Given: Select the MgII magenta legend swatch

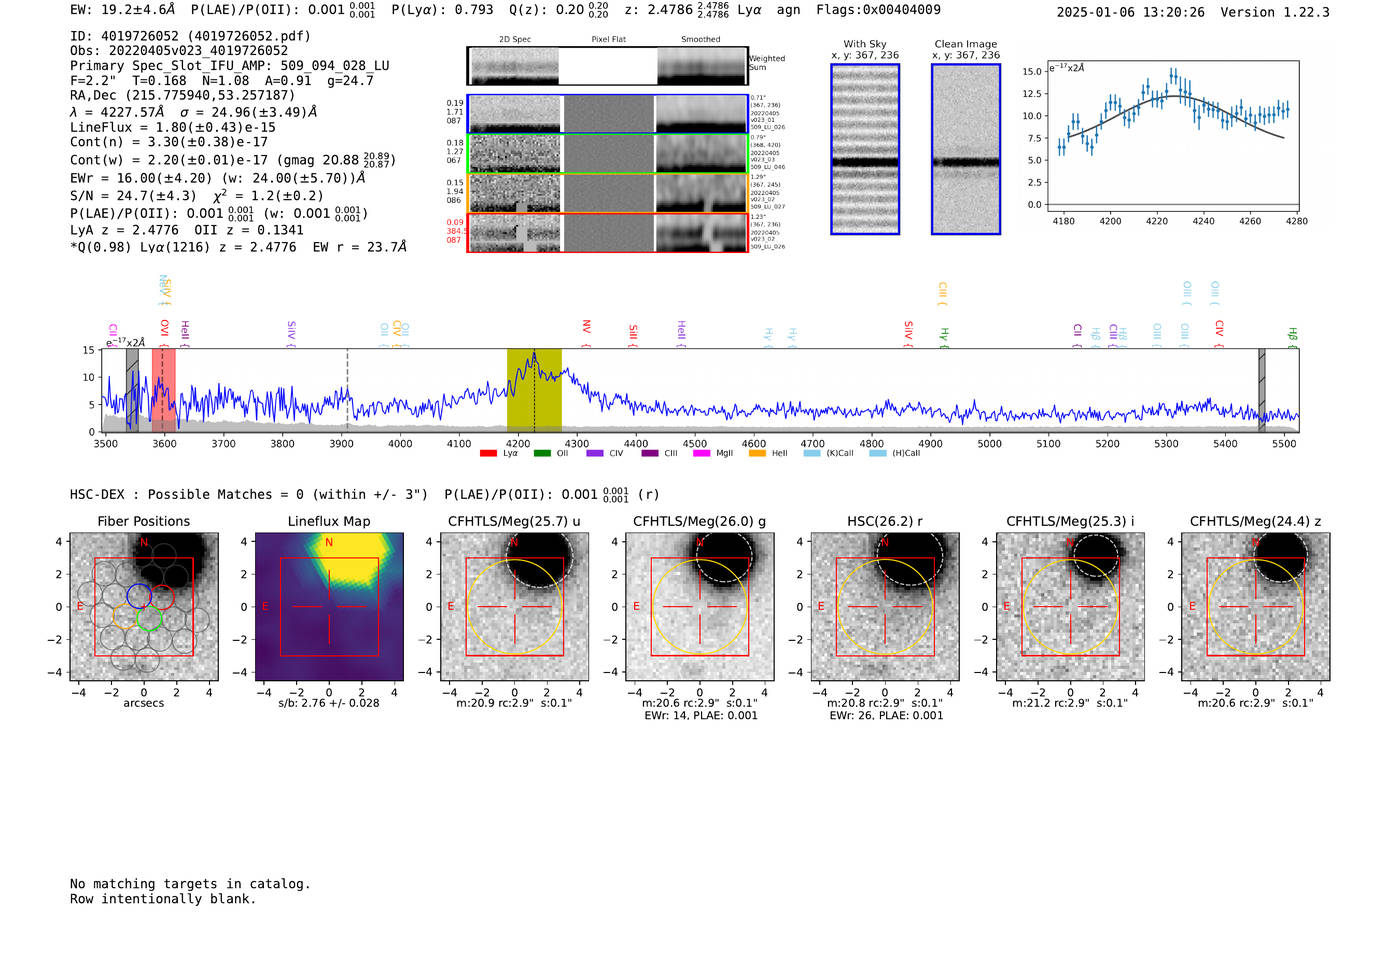Looking at the screenshot, I should [700, 454].
